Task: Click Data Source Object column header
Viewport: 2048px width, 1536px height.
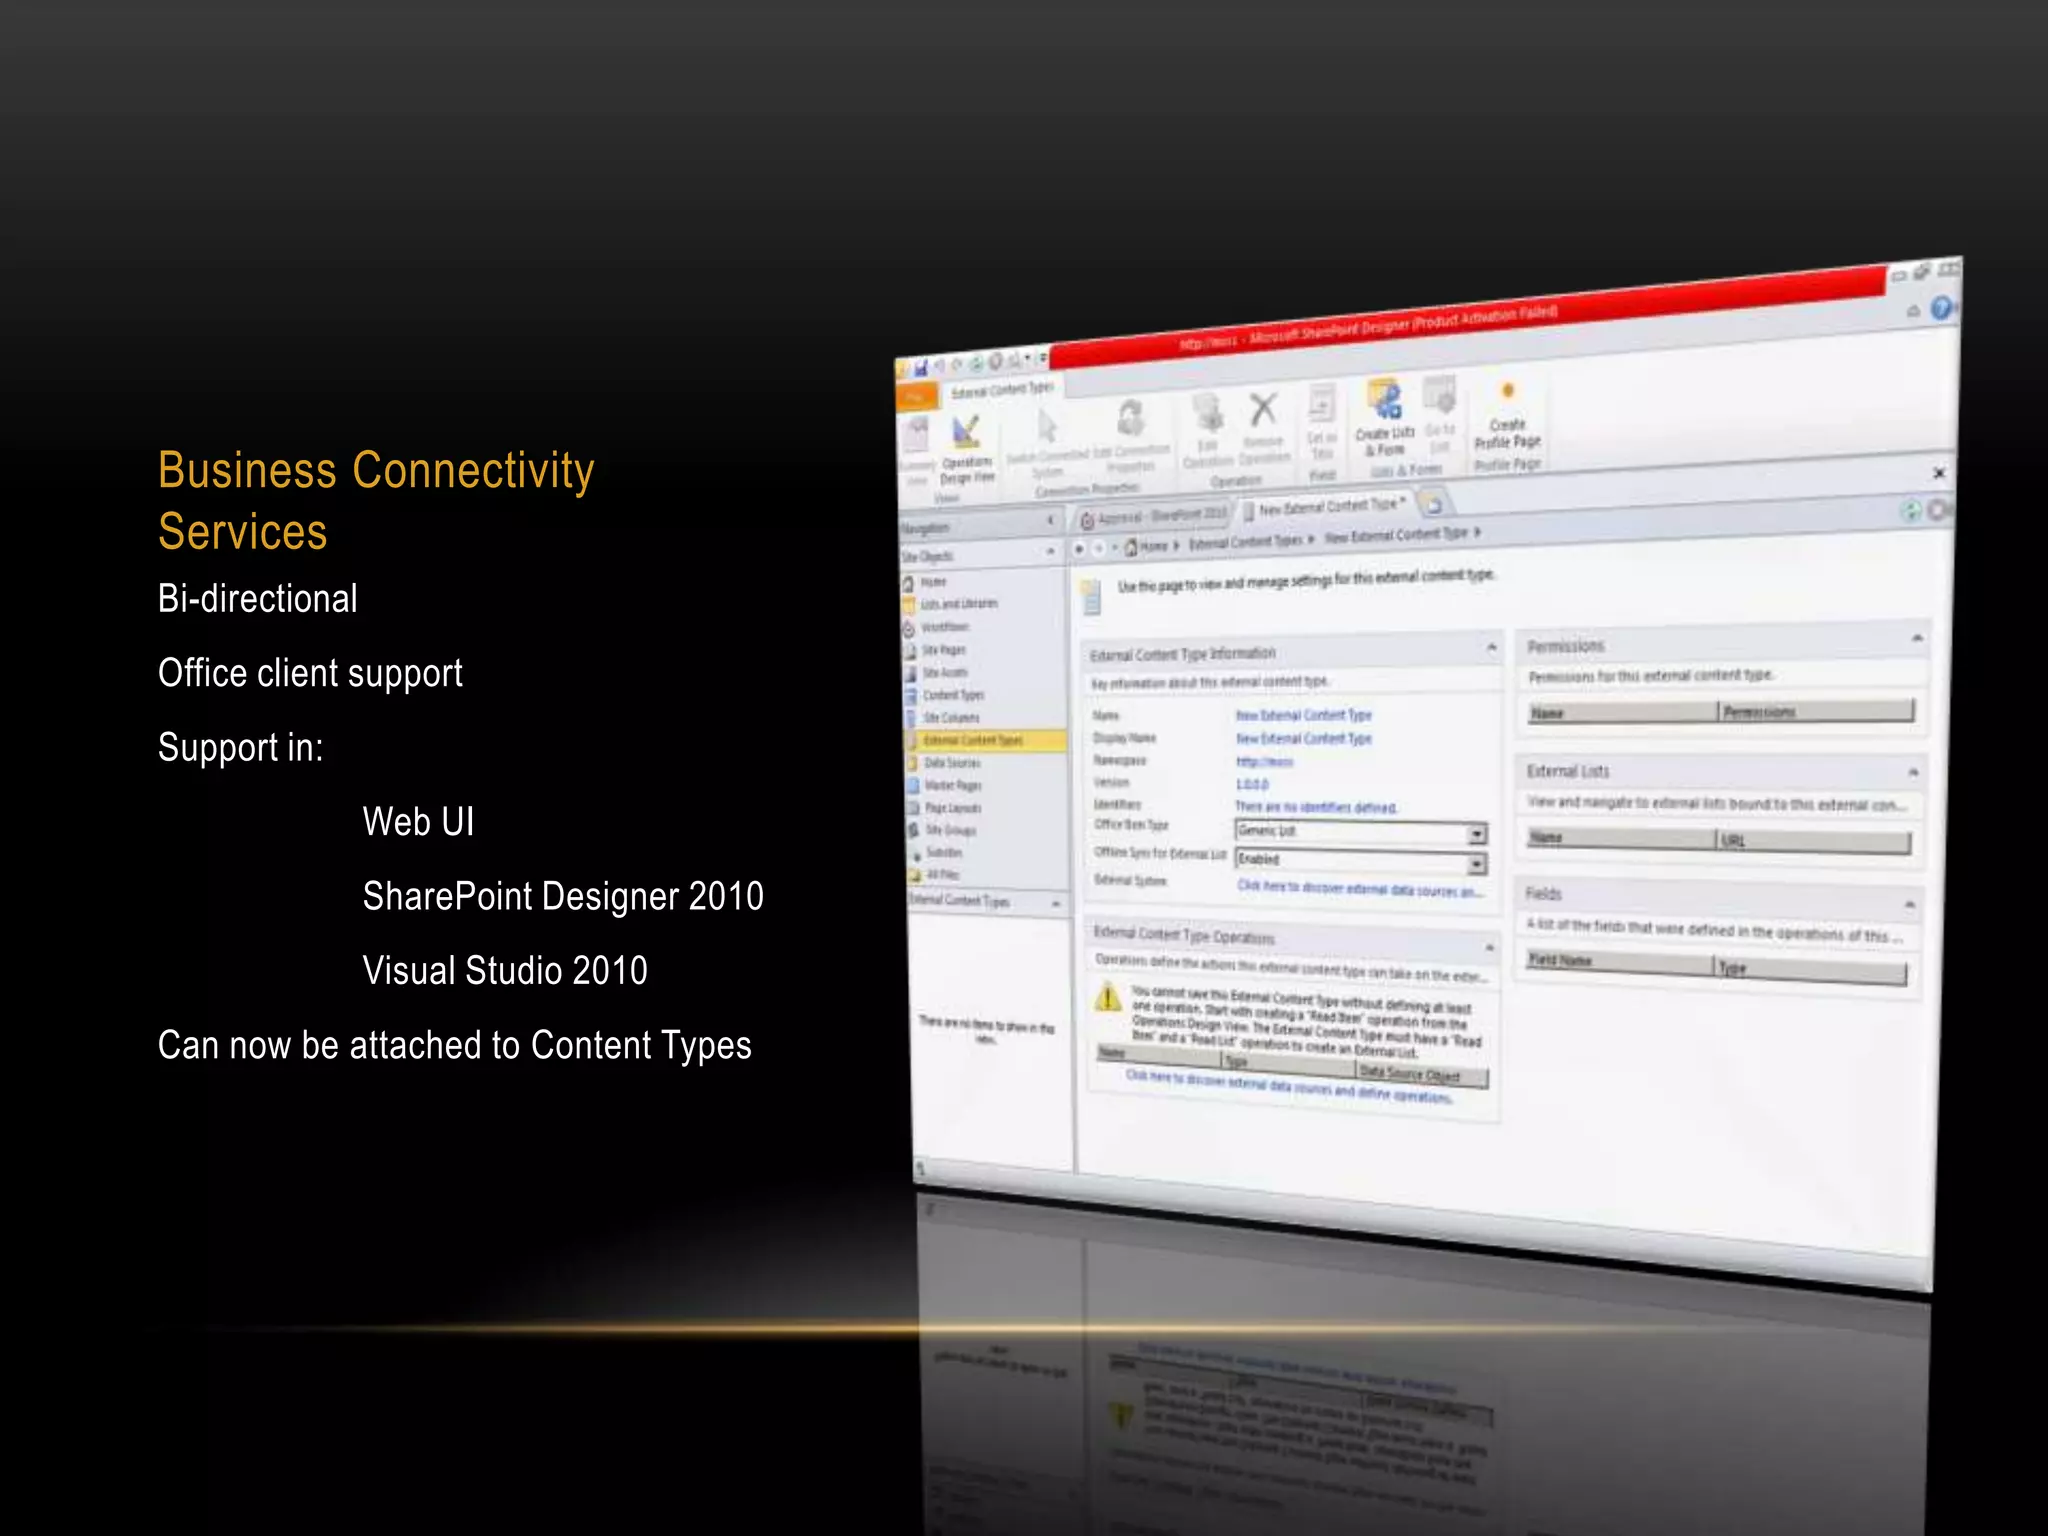Action: 1421,1074
